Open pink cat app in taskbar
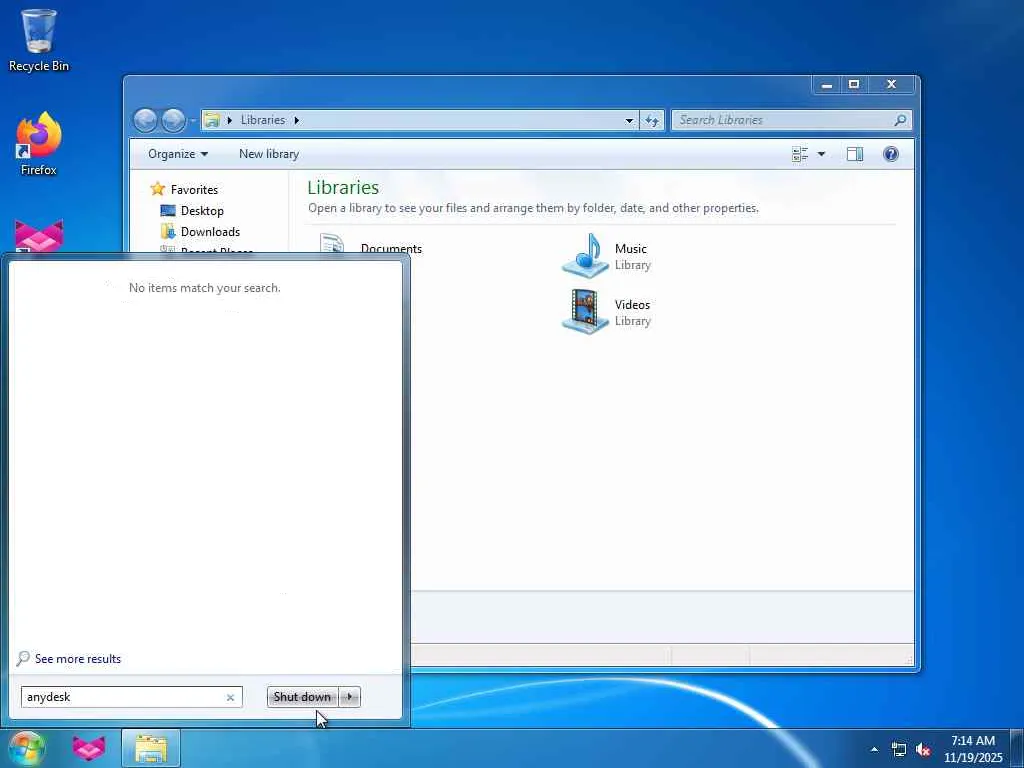This screenshot has height=768, width=1024. tap(89, 748)
